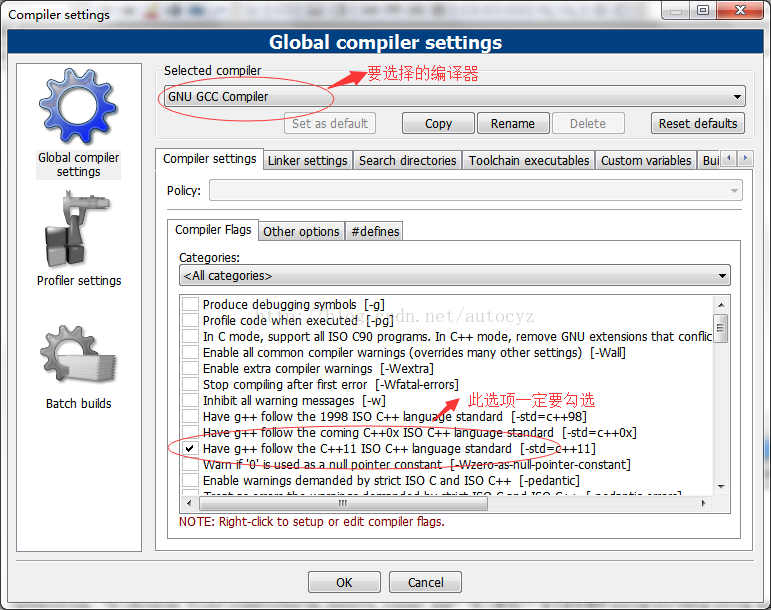The height and width of the screenshot is (610, 771).
Task: Check the -std=c++0x standard option
Action: pyautogui.click(x=190, y=432)
